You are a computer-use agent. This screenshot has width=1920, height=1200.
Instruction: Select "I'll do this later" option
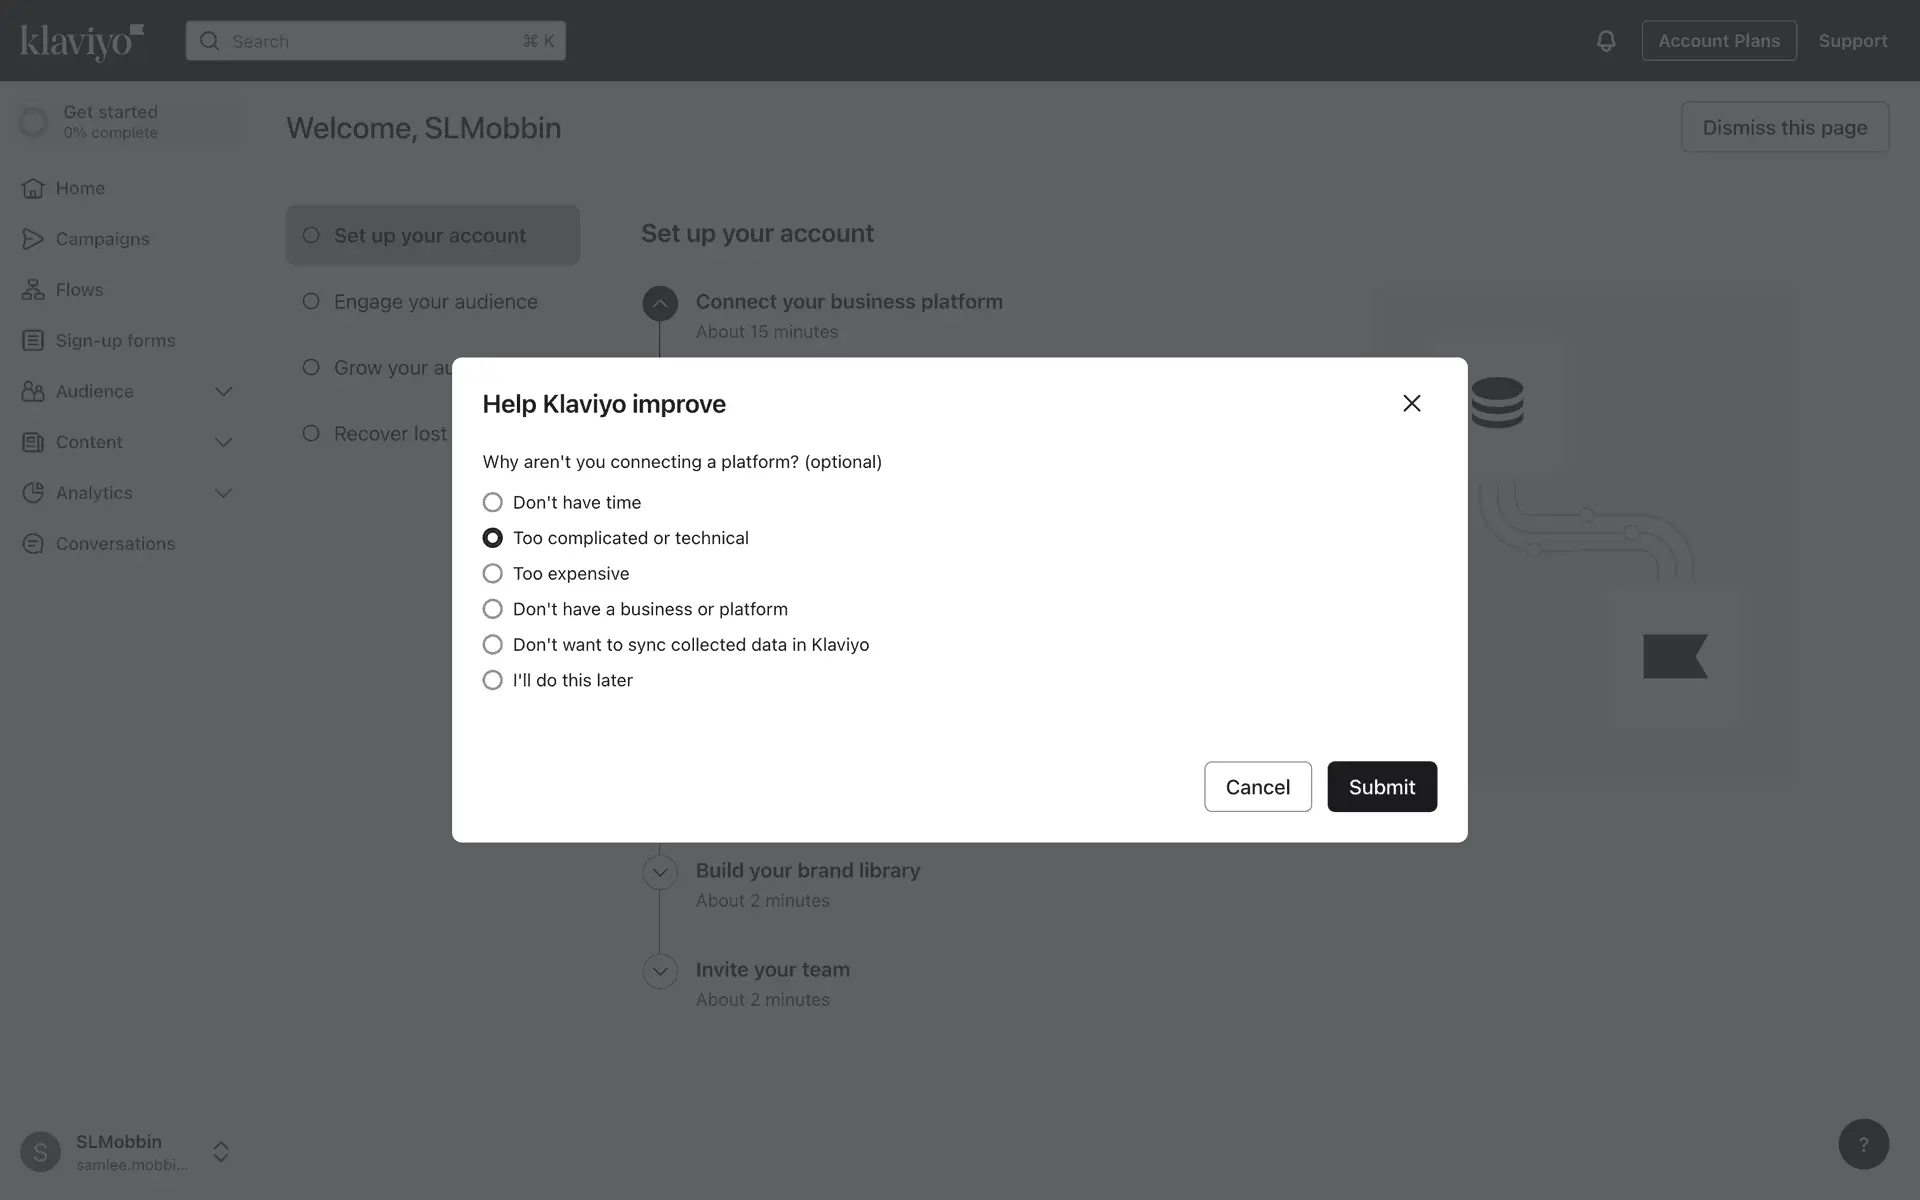(x=493, y=680)
